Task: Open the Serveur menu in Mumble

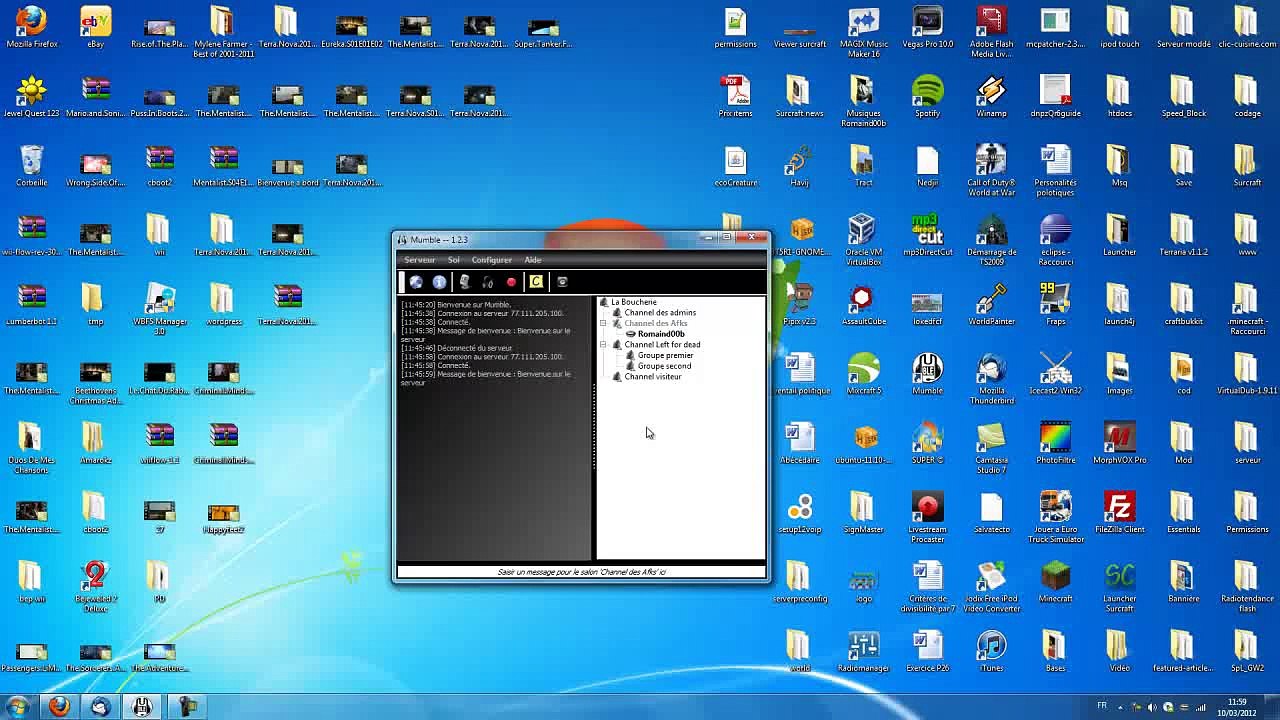Action: (x=419, y=260)
